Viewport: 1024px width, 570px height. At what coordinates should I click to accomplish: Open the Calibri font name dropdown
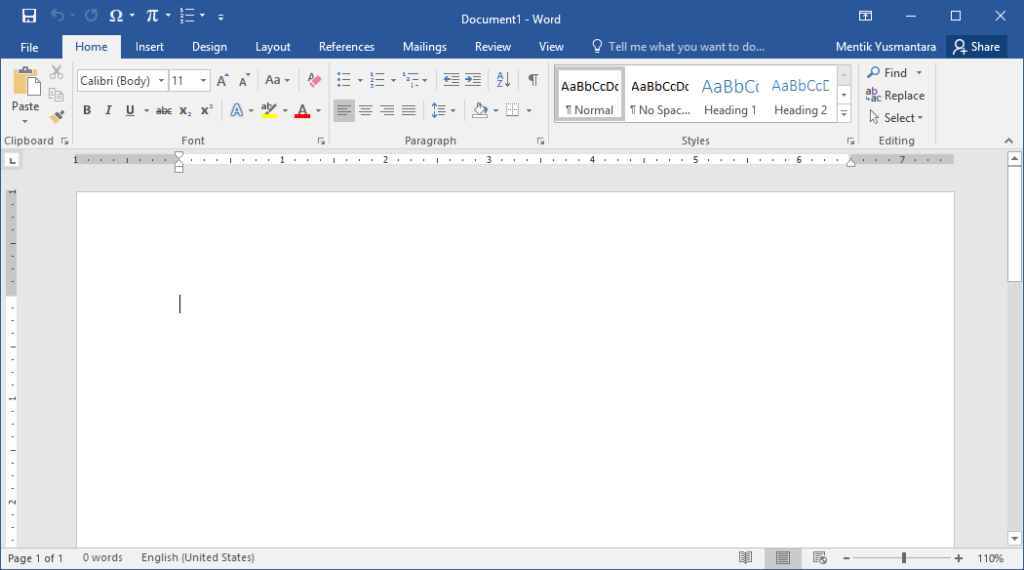click(161, 81)
